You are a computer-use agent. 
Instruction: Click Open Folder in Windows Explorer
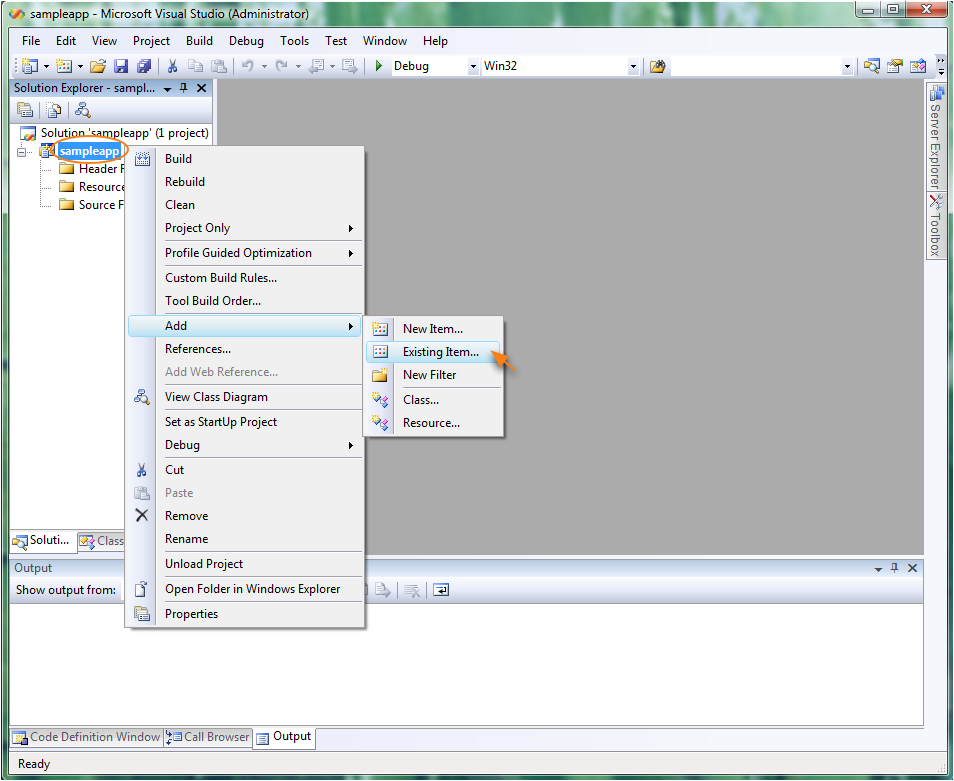point(245,589)
